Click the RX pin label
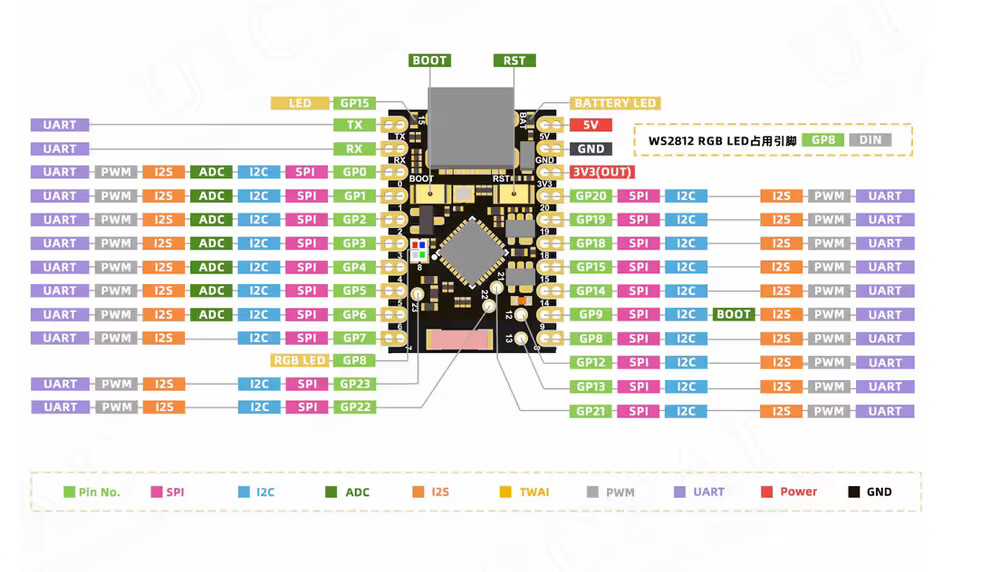 (x=355, y=149)
